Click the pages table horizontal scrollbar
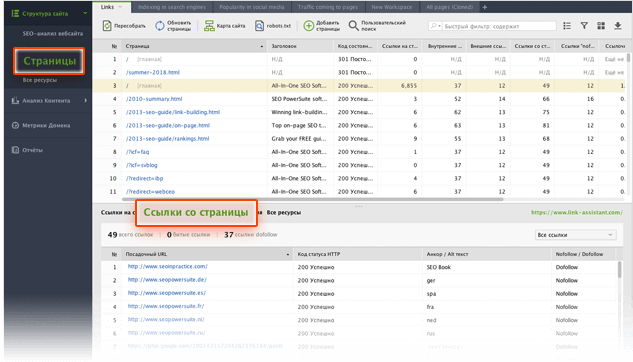The height and width of the screenshot is (362, 633). (x=312, y=199)
